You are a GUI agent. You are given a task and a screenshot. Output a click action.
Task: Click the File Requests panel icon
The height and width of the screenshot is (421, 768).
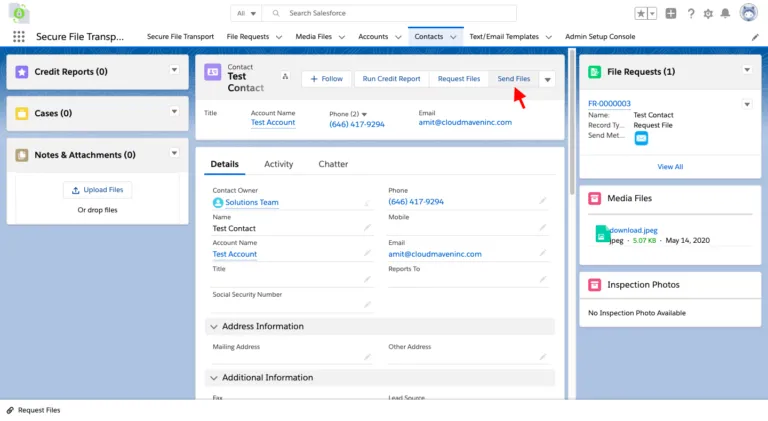(595, 72)
